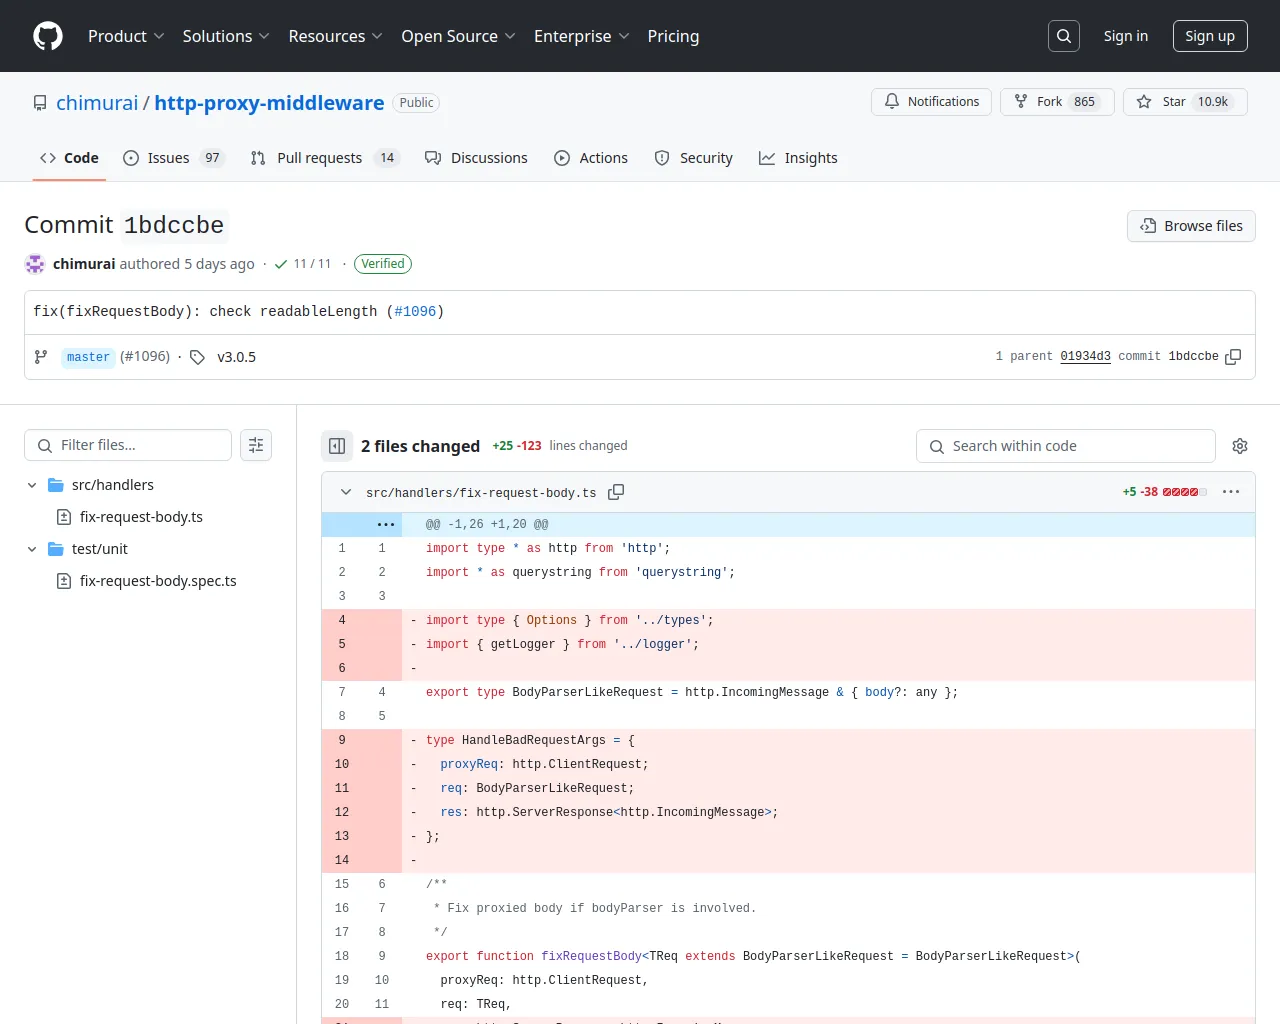This screenshot has width=1280, height=1024.
Task: Select fix-request-body.spec.ts in file tree
Action: coord(158,581)
